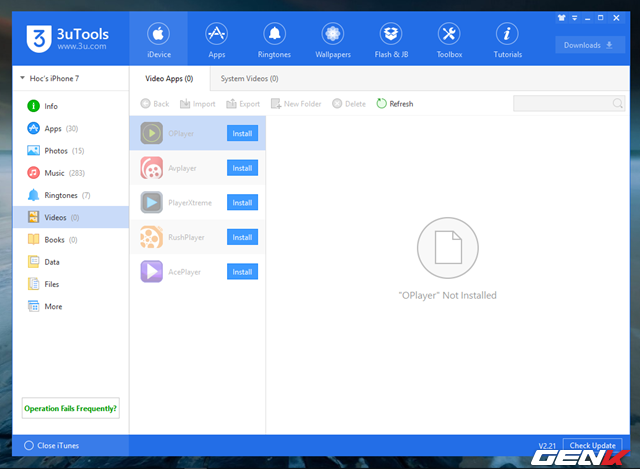This screenshot has width=640, height=469.
Task: Select the OPlayer app row
Action: pyautogui.click(x=198, y=133)
